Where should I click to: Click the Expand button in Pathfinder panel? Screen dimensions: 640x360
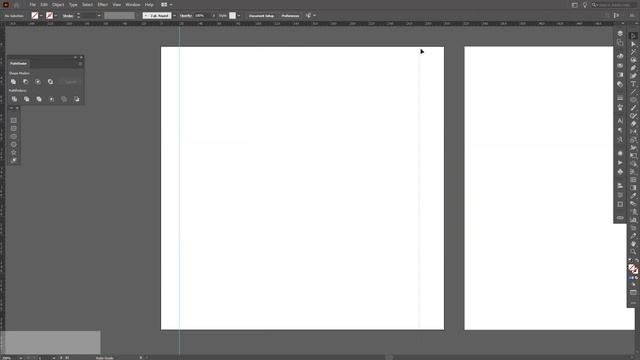(71, 82)
